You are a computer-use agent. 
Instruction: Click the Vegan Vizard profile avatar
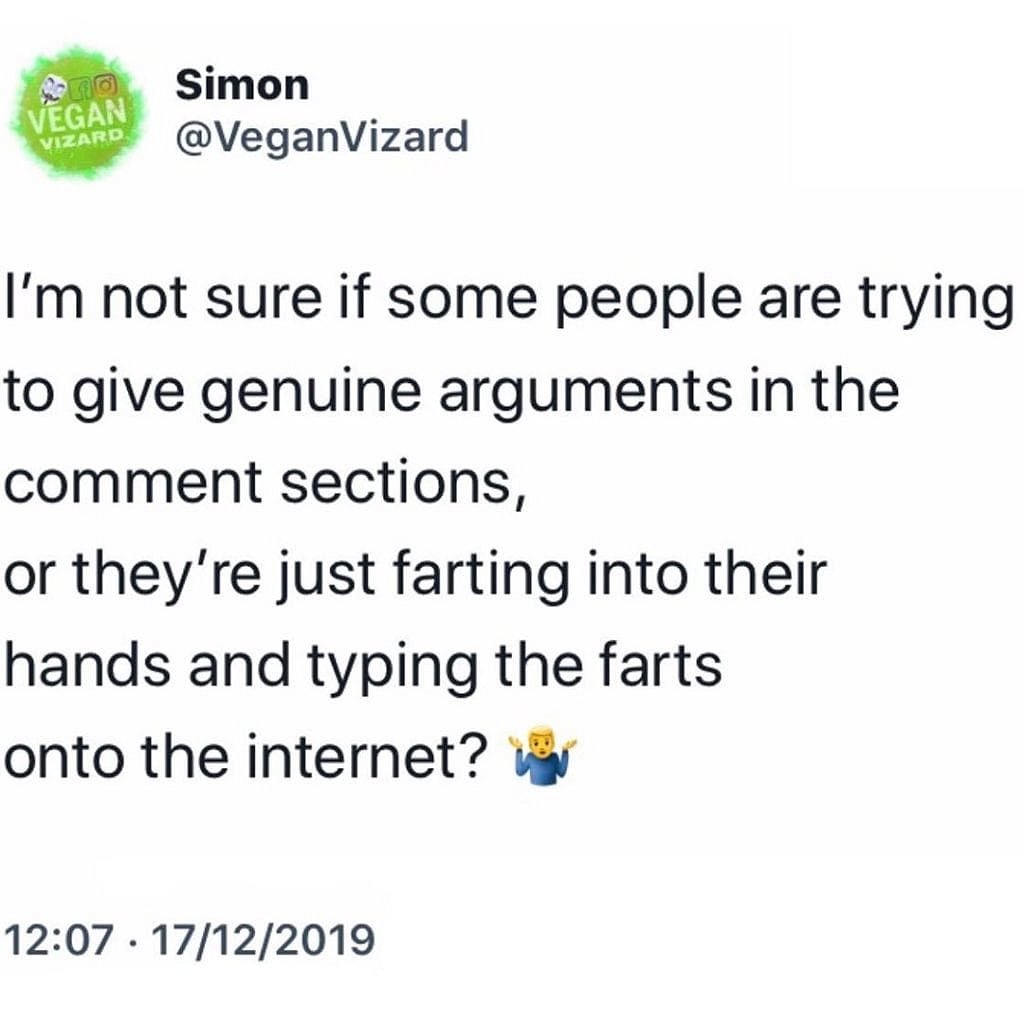click(80, 112)
